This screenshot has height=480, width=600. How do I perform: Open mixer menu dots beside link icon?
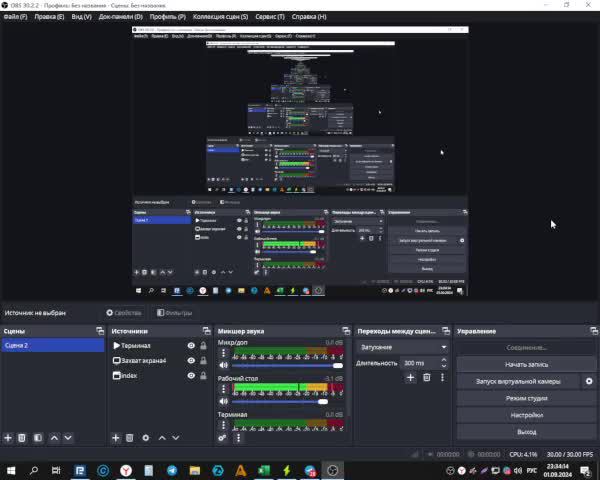tap(238, 438)
